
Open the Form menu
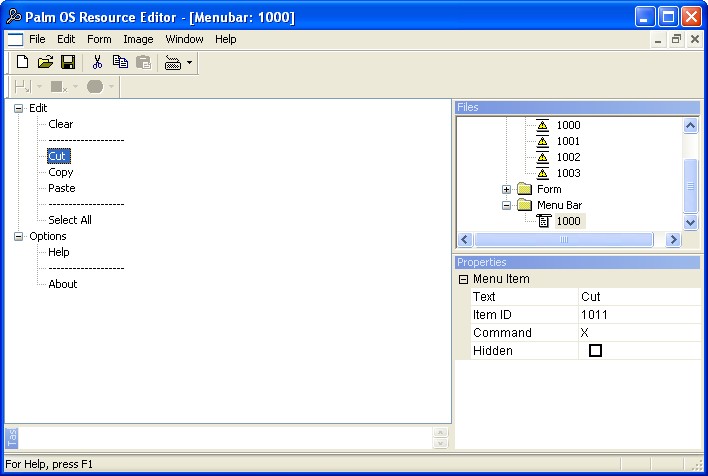pos(99,39)
